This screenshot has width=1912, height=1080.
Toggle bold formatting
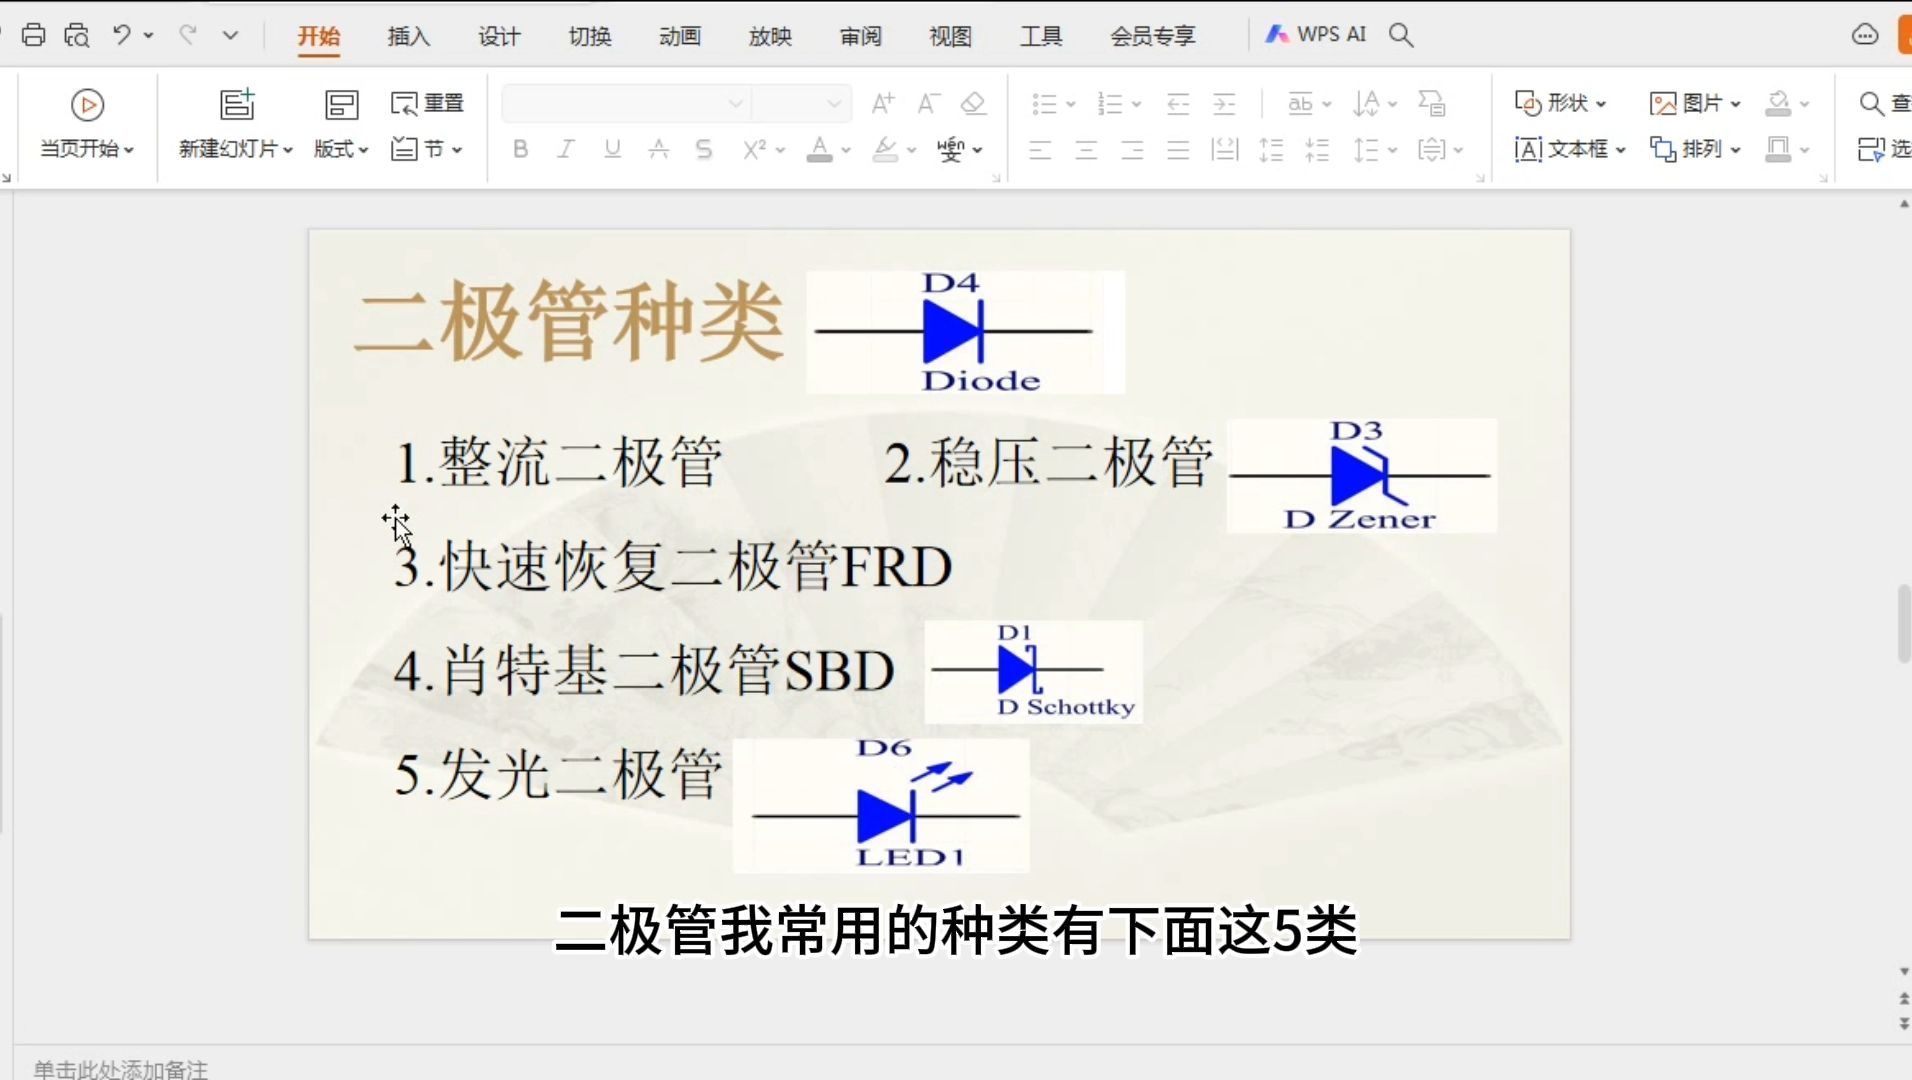pos(520,149)
